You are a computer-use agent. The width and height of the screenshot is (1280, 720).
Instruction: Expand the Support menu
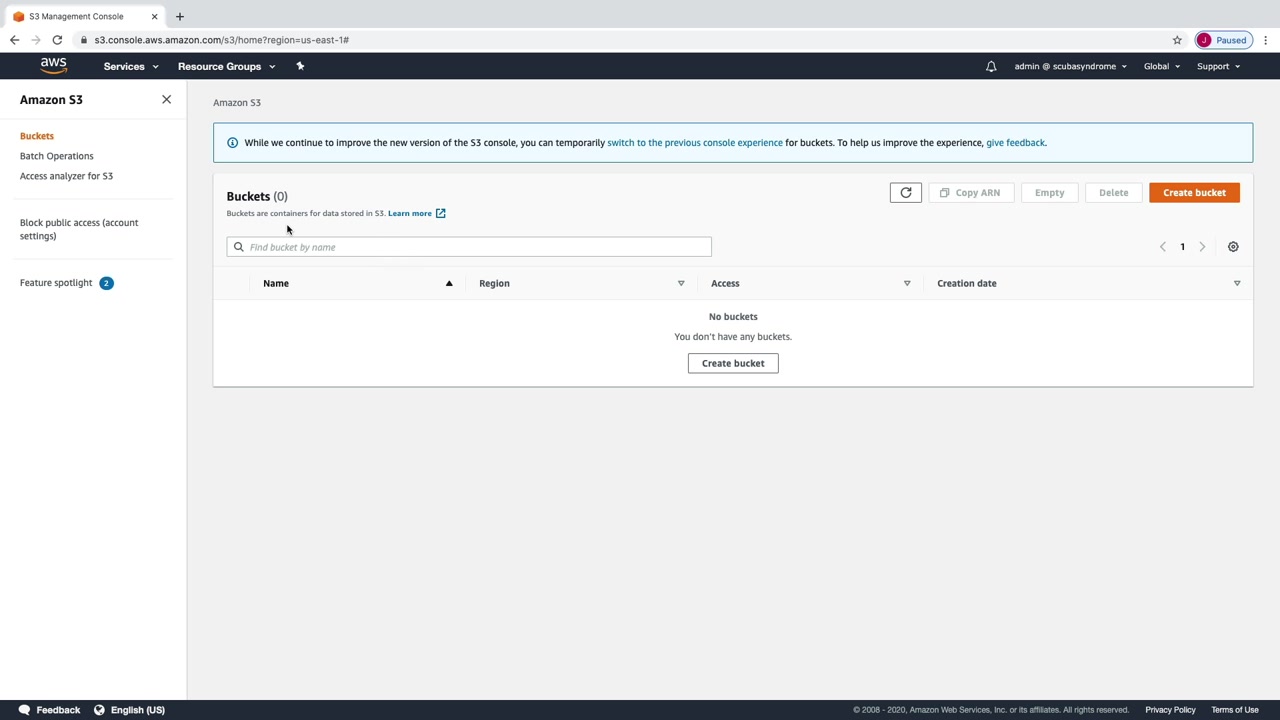click(x=1218, y=66)
